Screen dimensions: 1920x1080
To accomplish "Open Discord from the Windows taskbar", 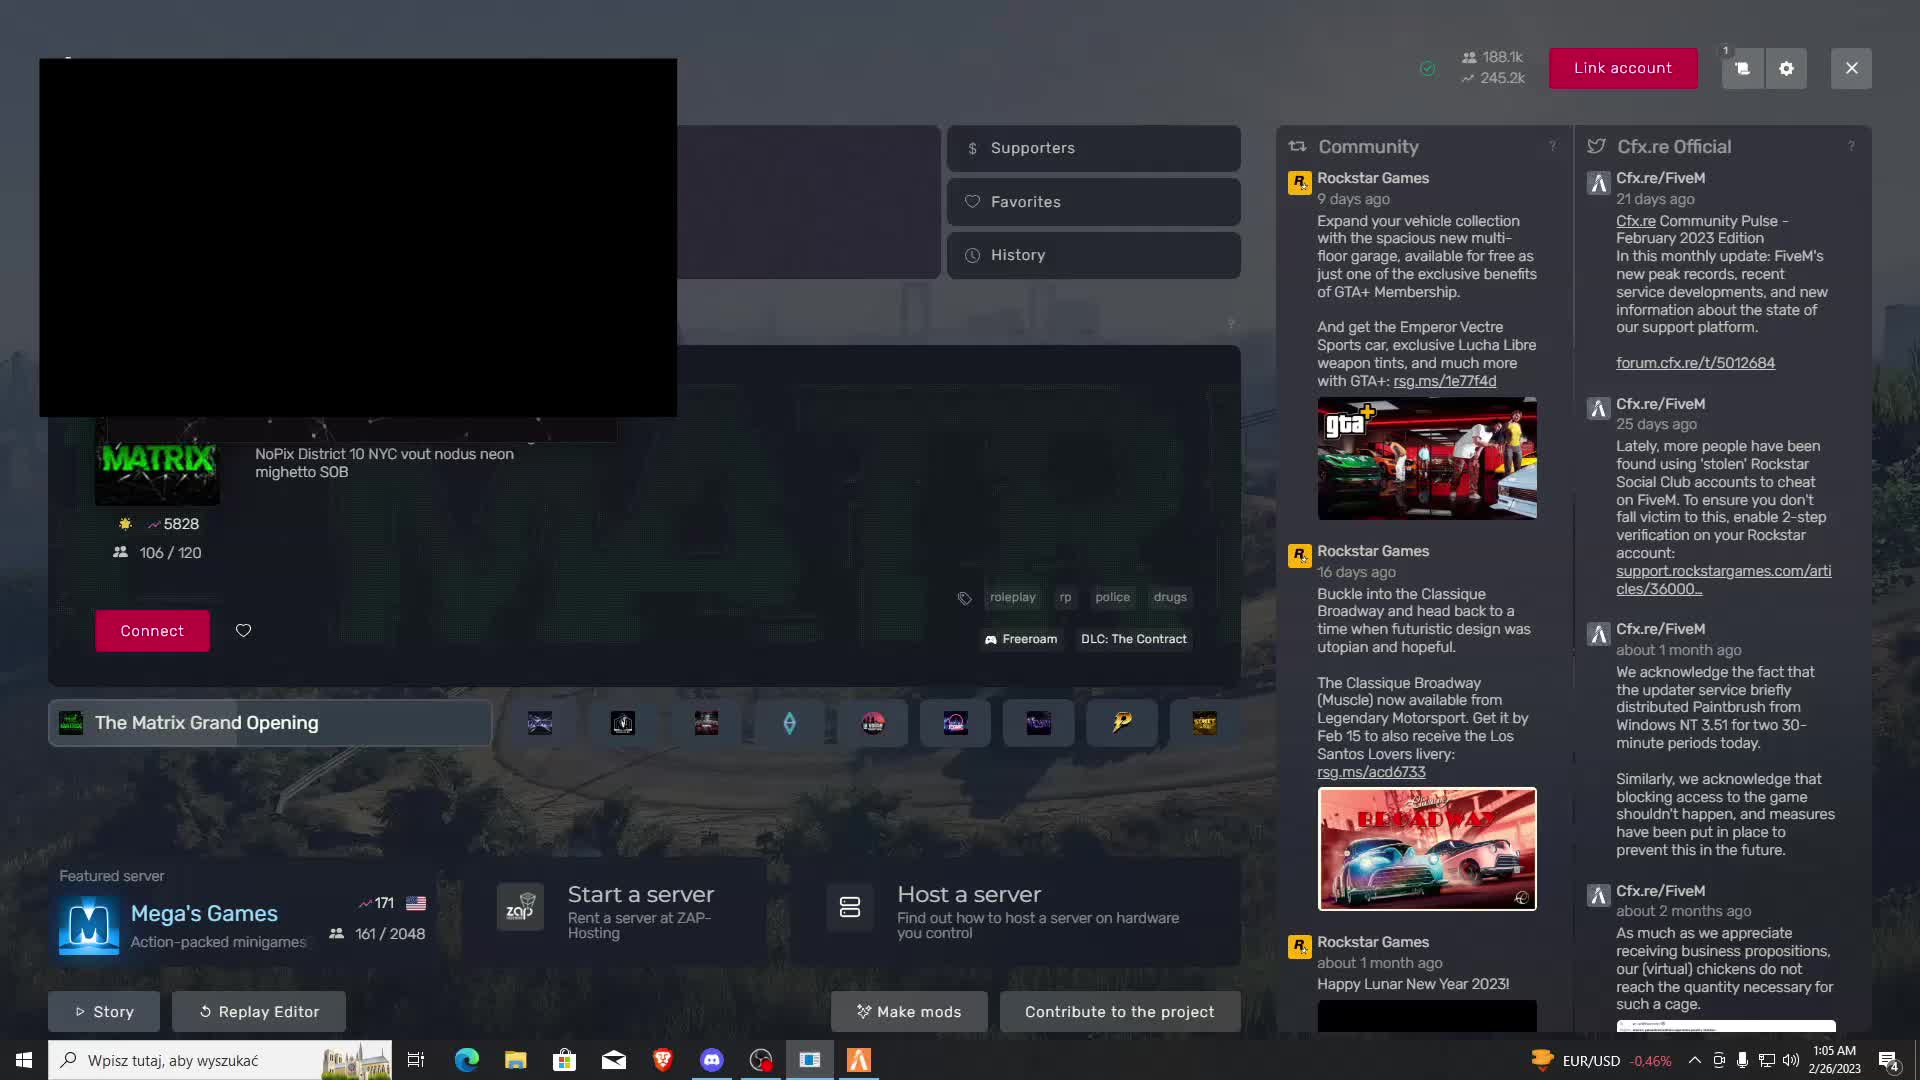I will 712,1060.
